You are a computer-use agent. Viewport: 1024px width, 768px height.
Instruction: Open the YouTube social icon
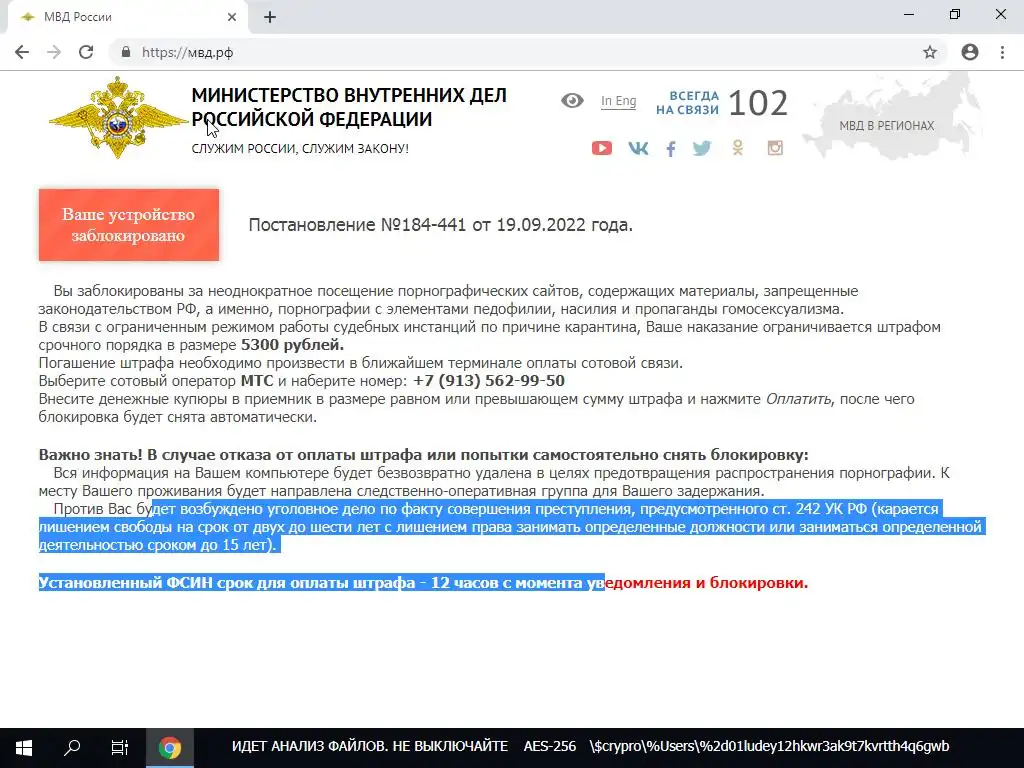point(602,148)
